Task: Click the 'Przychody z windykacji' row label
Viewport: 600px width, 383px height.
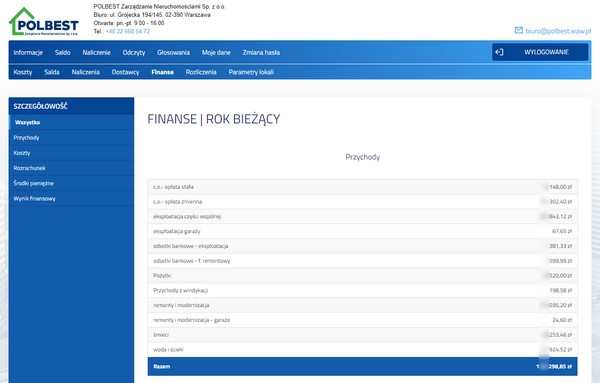Action: (180, 290)
